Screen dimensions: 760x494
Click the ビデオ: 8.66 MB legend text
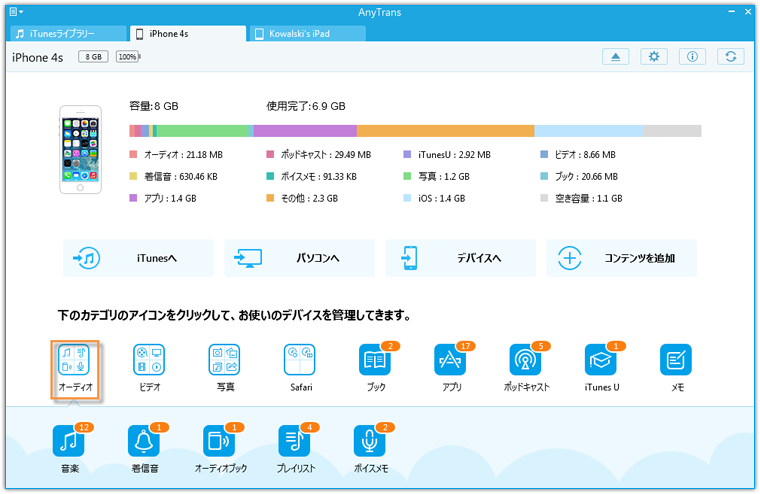[585, 155]
